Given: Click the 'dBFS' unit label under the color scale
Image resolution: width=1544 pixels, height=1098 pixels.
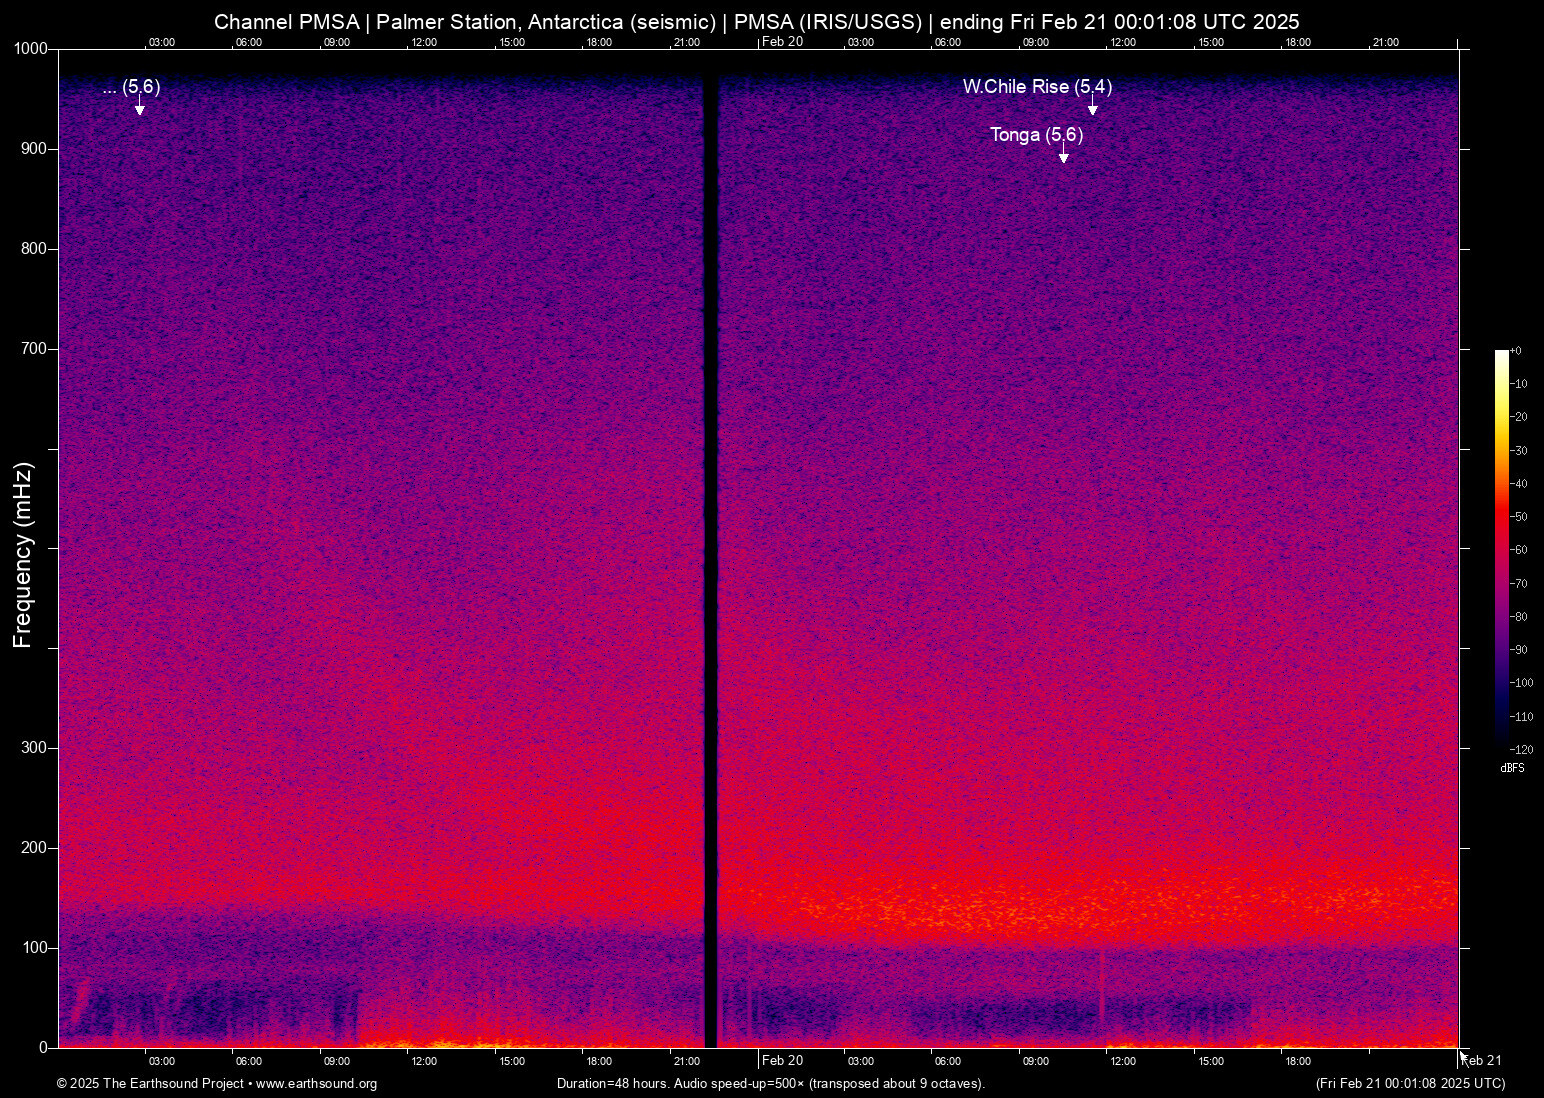Looking at the screenshot, I should point(1512,768).
